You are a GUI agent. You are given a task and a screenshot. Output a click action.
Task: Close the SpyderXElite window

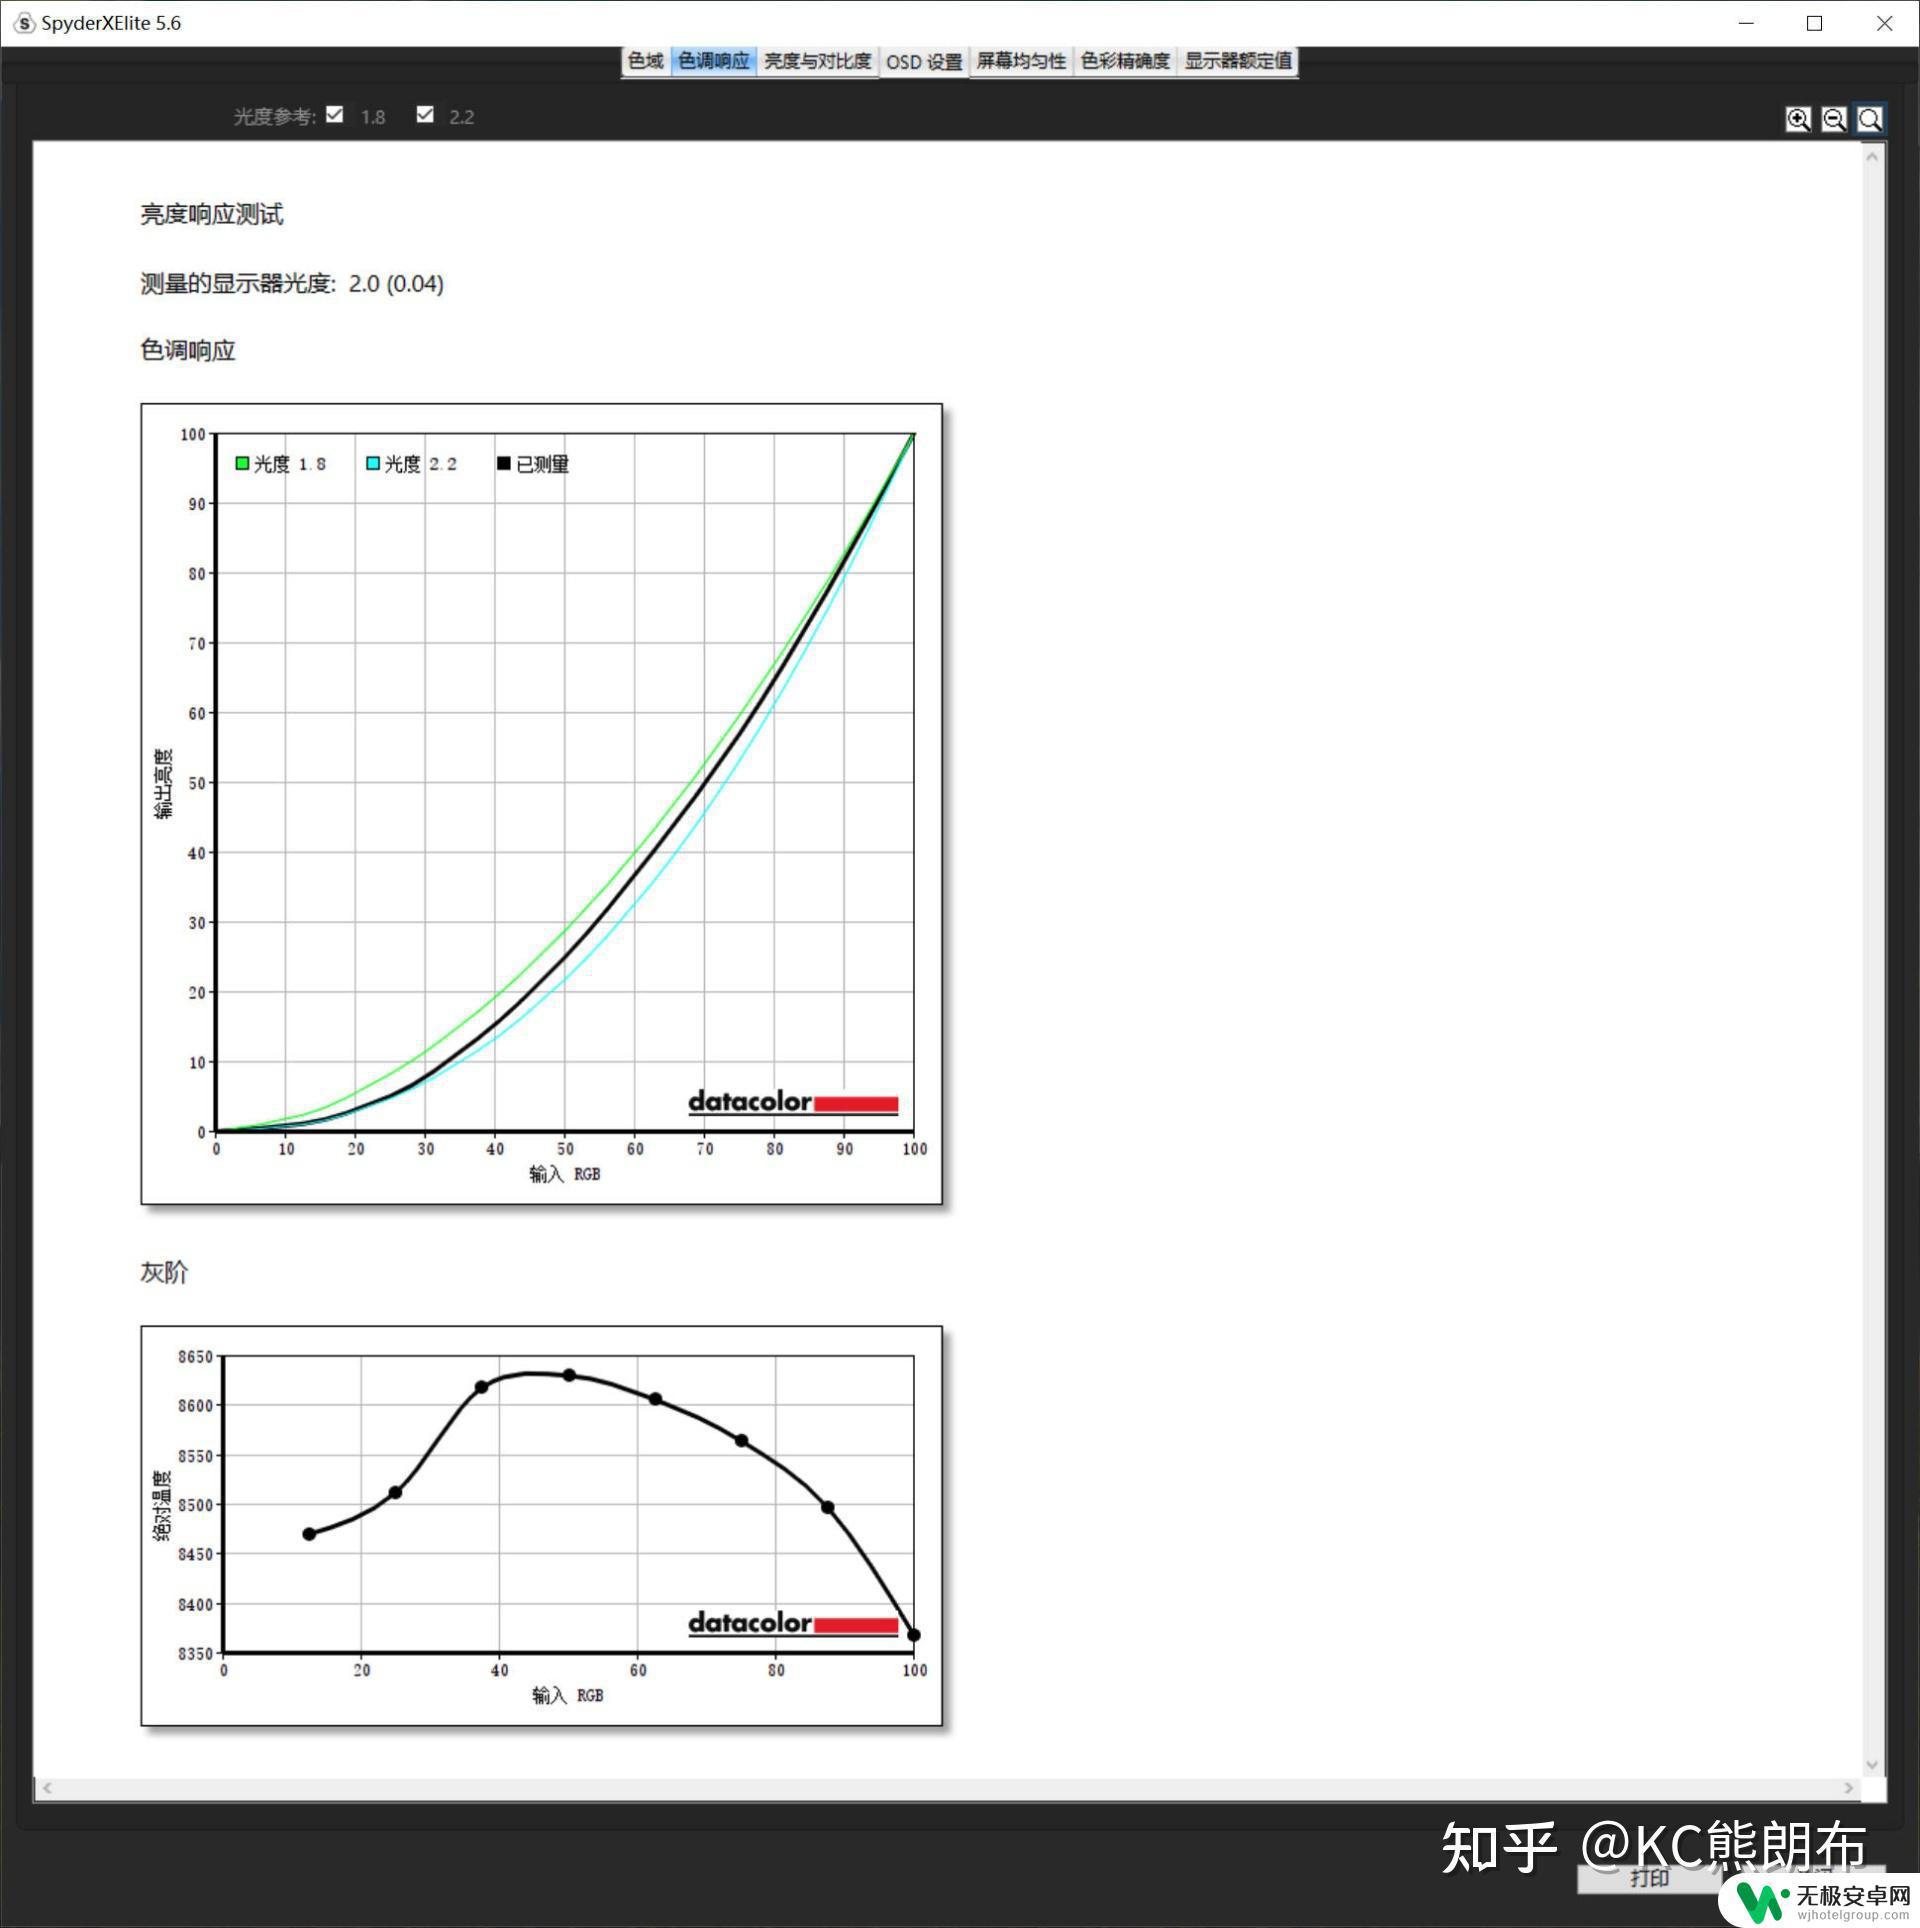1884,23
